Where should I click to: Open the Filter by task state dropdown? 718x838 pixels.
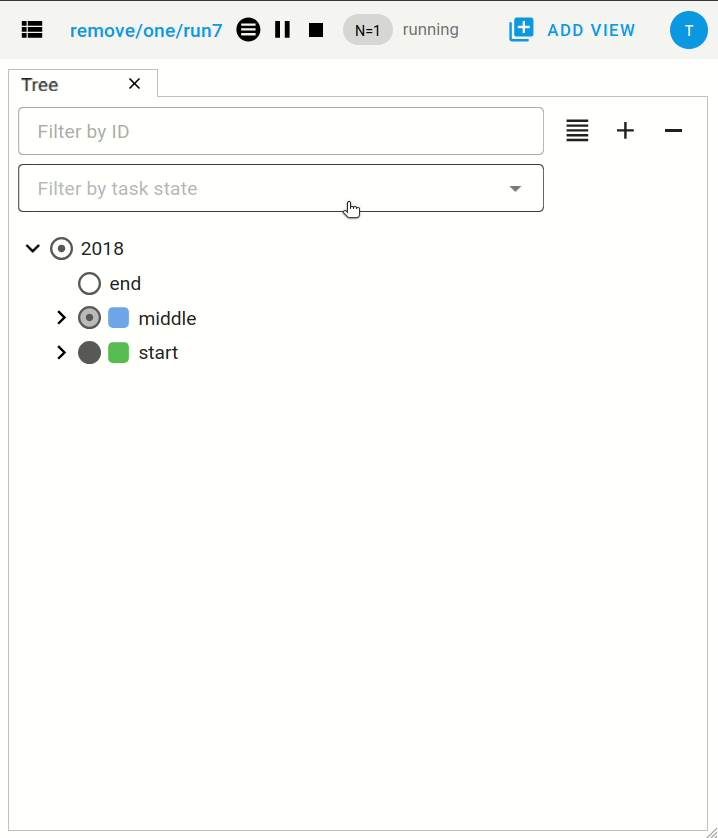(x=281, y=188)
